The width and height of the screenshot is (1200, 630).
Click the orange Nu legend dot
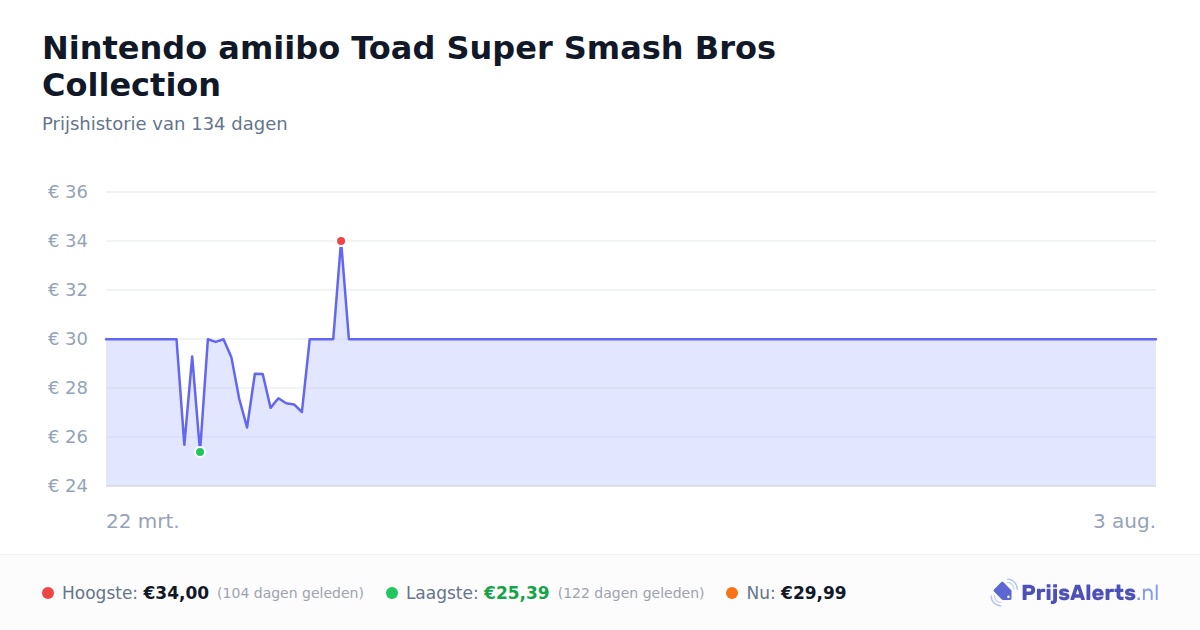tap(732, 593)
